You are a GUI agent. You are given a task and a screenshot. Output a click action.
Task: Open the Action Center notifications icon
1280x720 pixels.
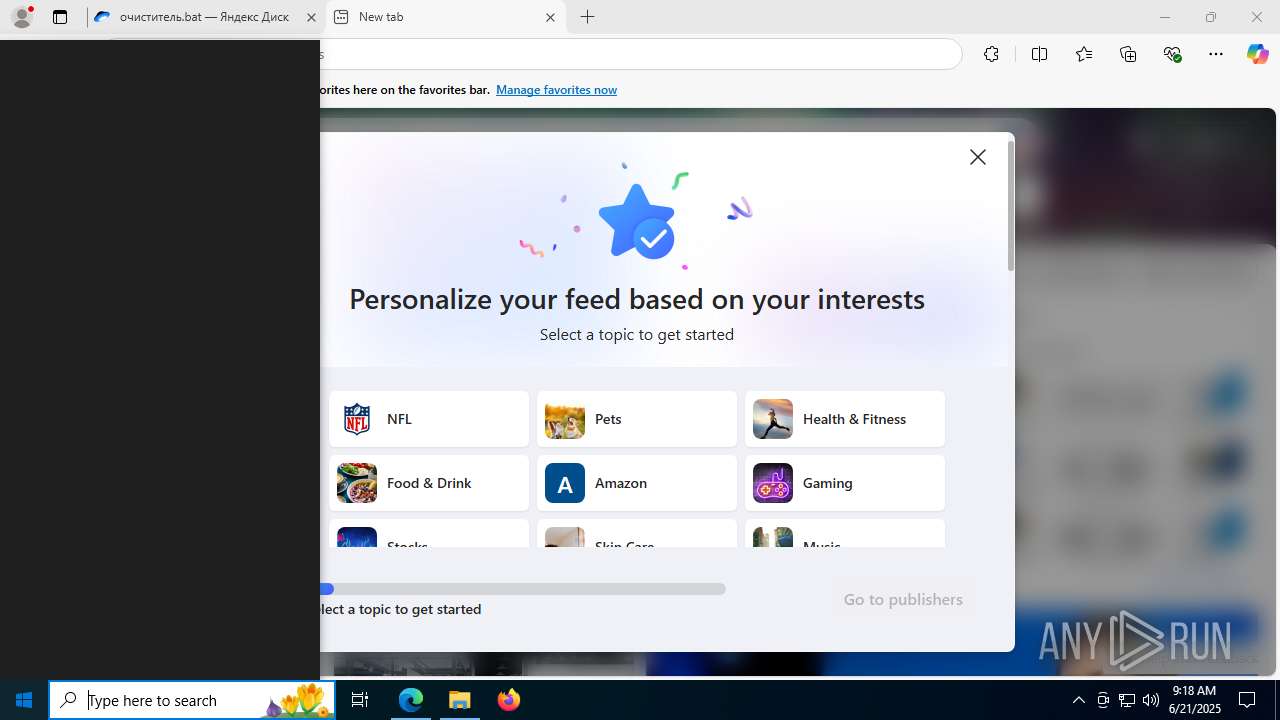pyautogui.click(x=1248, y=700)
